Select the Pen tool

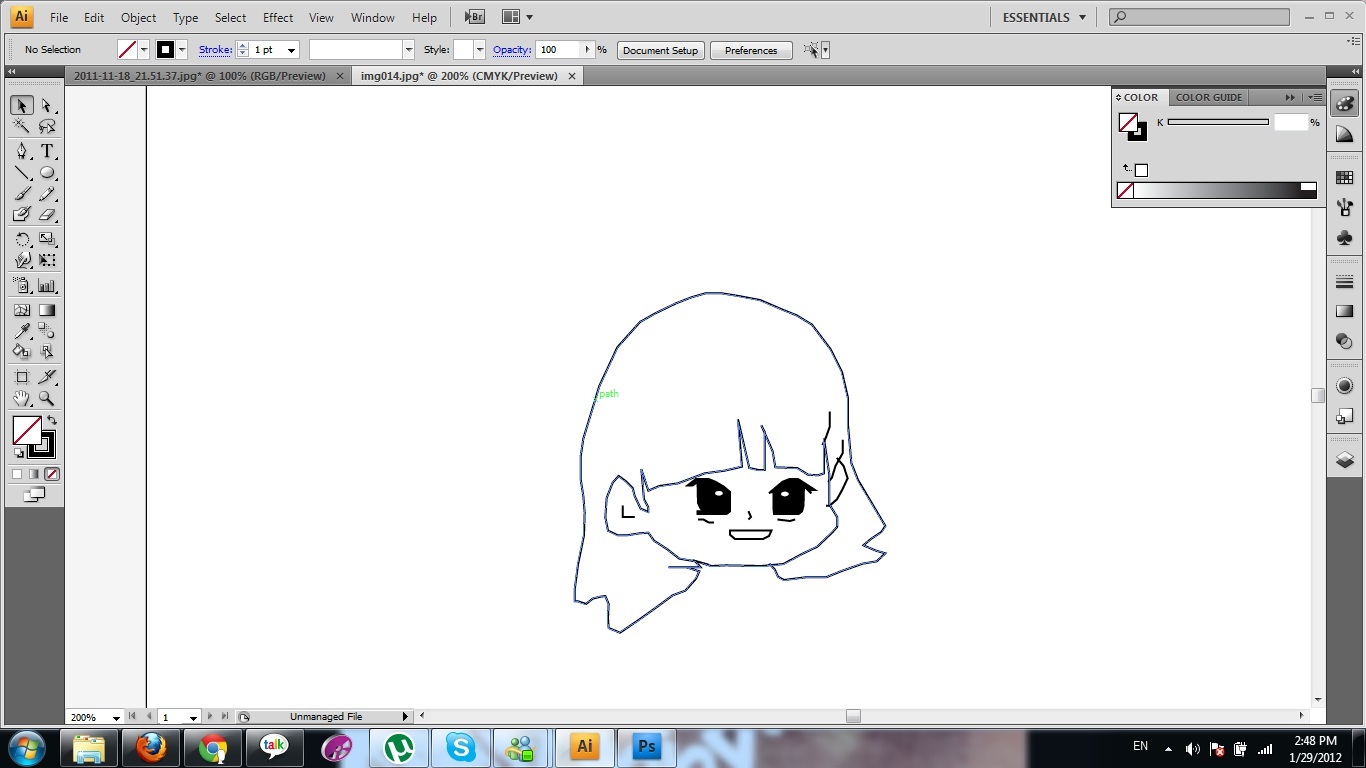tap(22, 151)
